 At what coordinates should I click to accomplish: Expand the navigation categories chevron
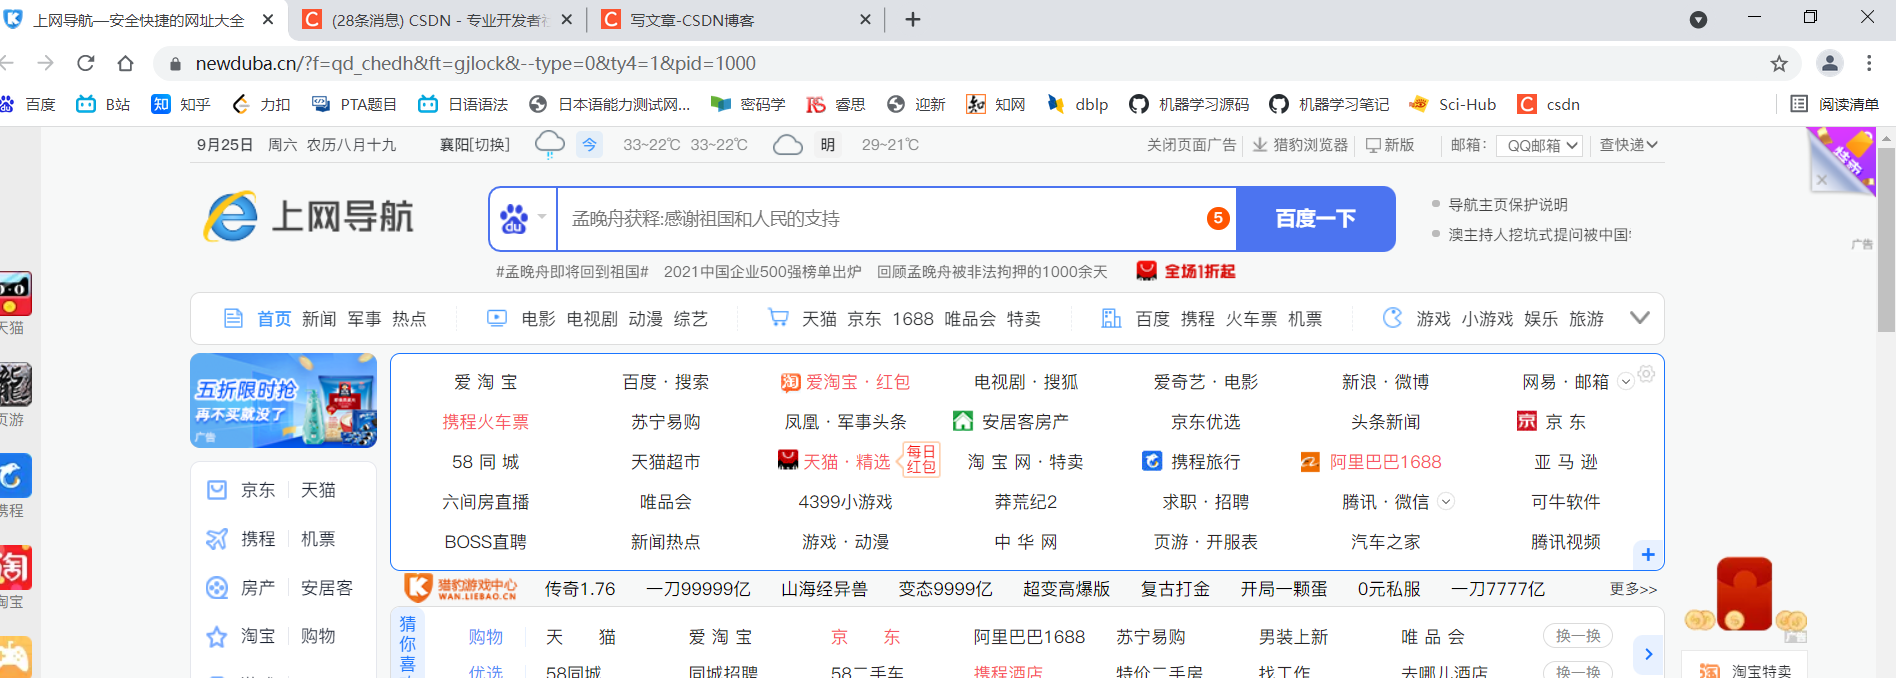click(x=1639, y=318)
